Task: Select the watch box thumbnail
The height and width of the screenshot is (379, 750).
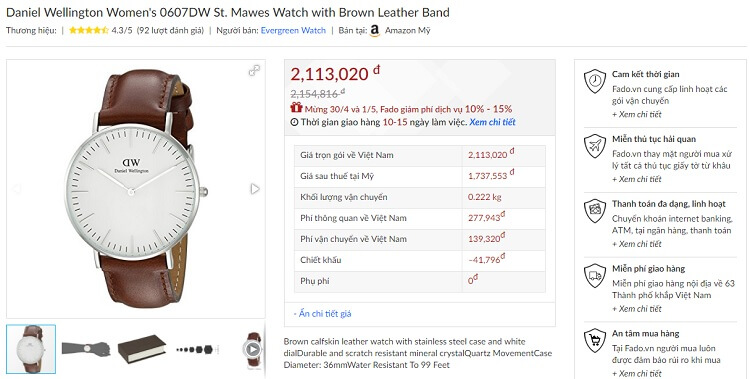Action: pos(142,349)
